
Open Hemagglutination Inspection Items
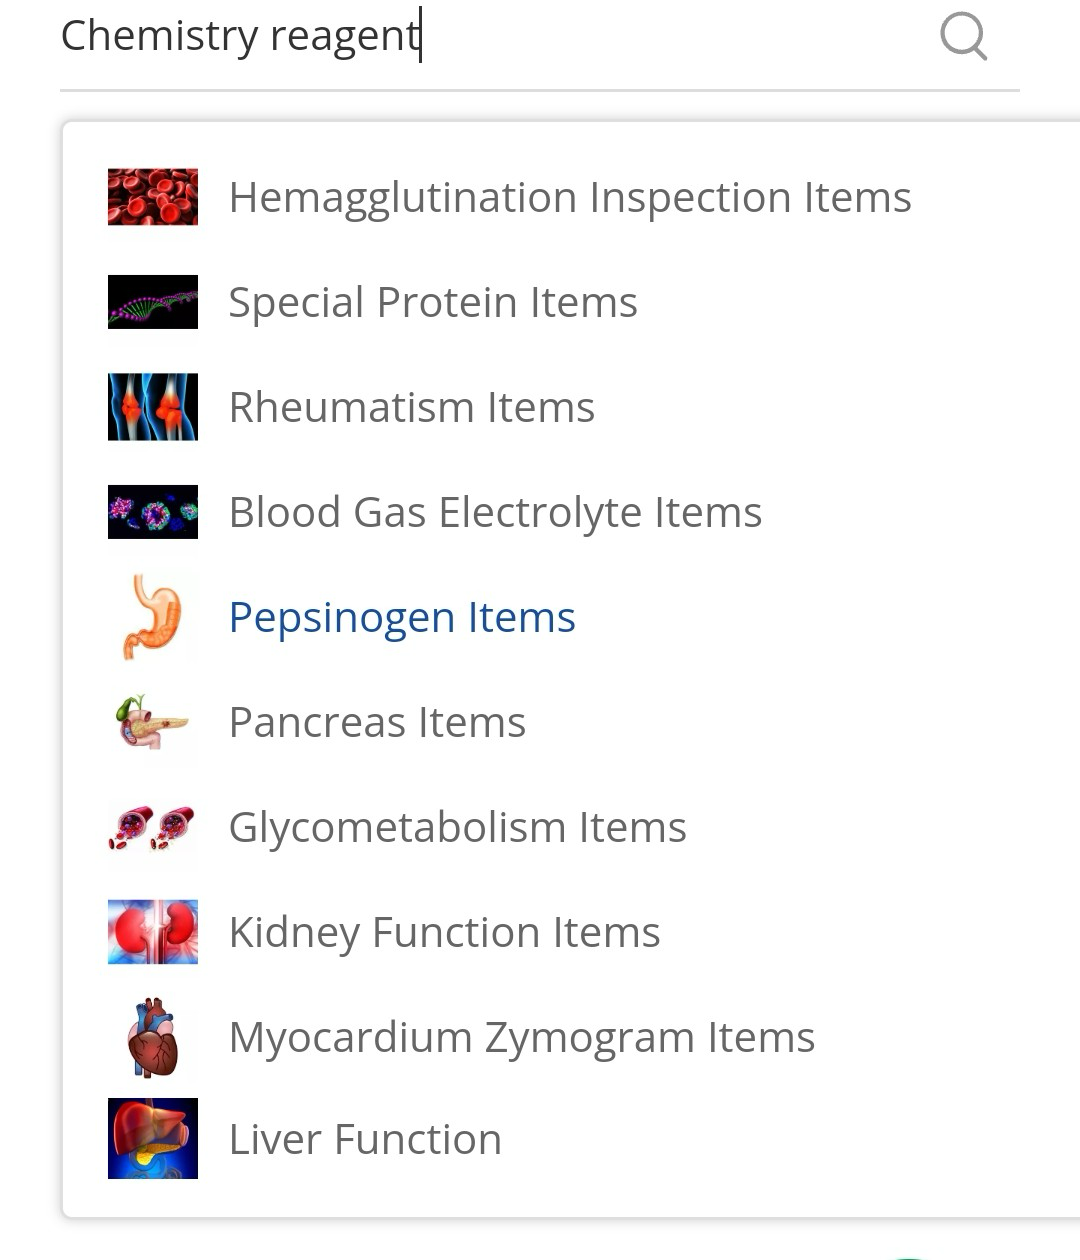(x=569, y=197)
